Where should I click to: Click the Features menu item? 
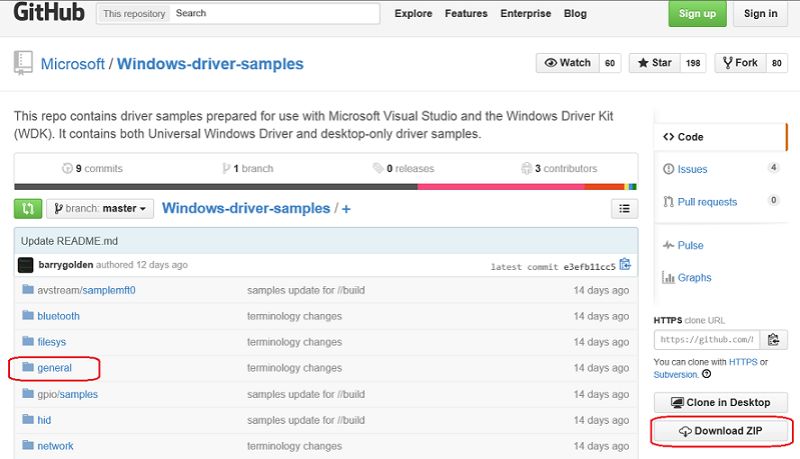pyautogui.click(x=466, y=14)
